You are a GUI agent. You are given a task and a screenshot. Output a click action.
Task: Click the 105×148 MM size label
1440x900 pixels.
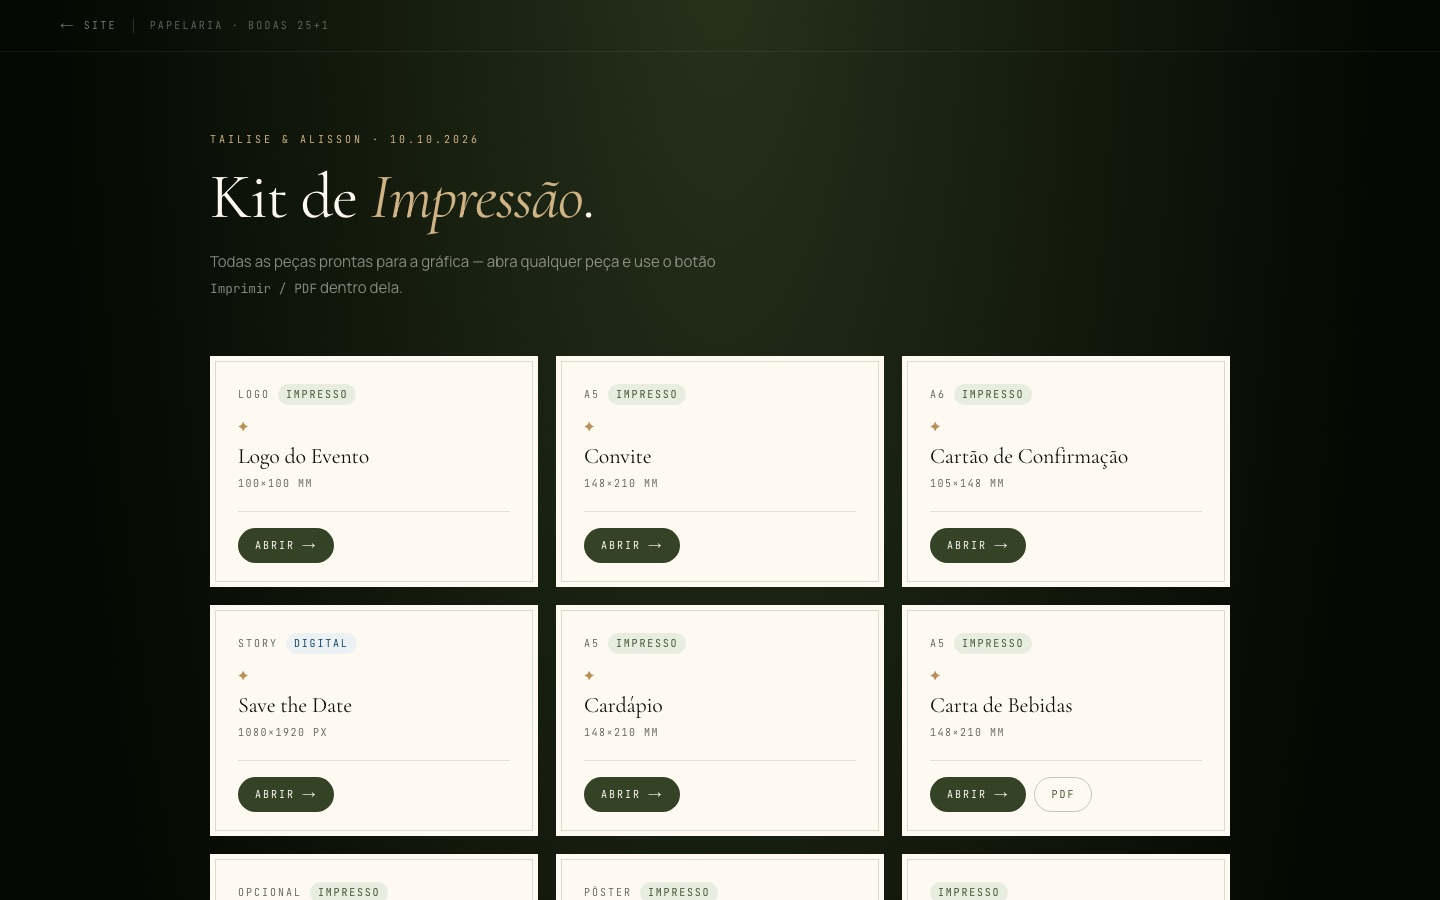click(x=967, y=483)
